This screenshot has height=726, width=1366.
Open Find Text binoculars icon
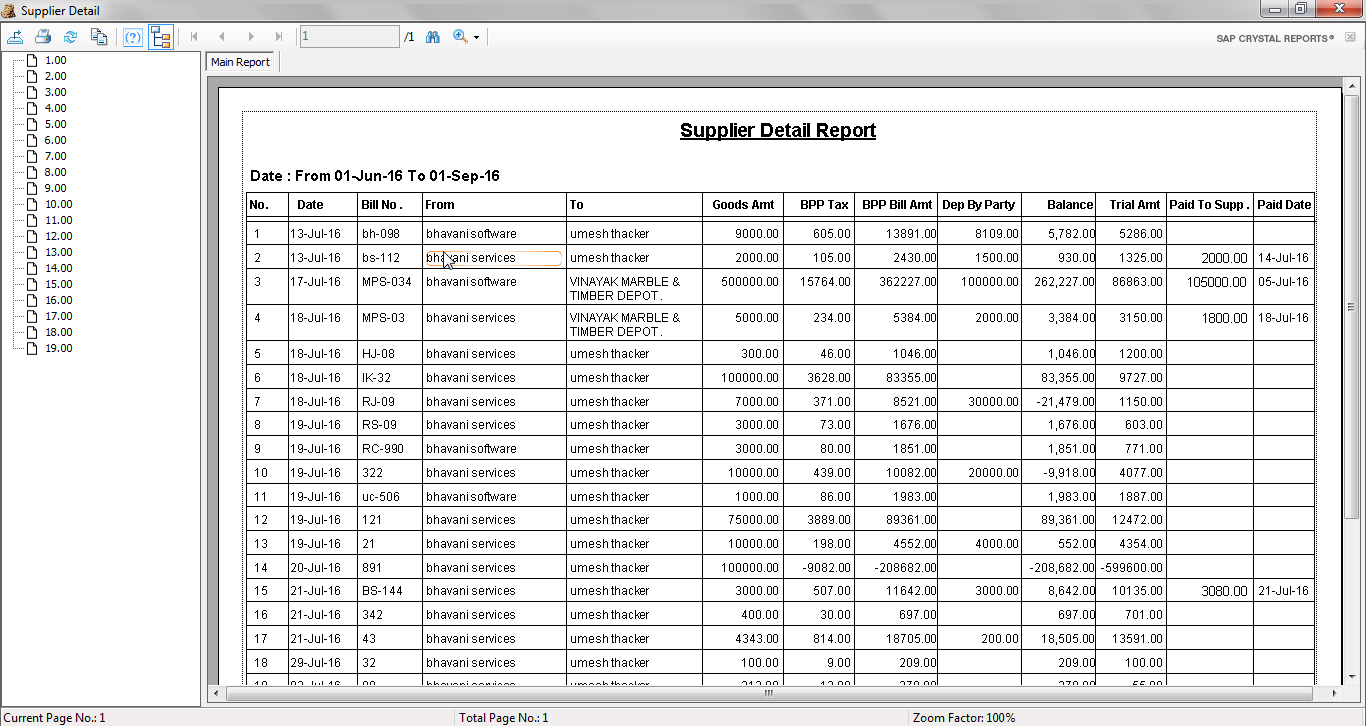[433, 37]
